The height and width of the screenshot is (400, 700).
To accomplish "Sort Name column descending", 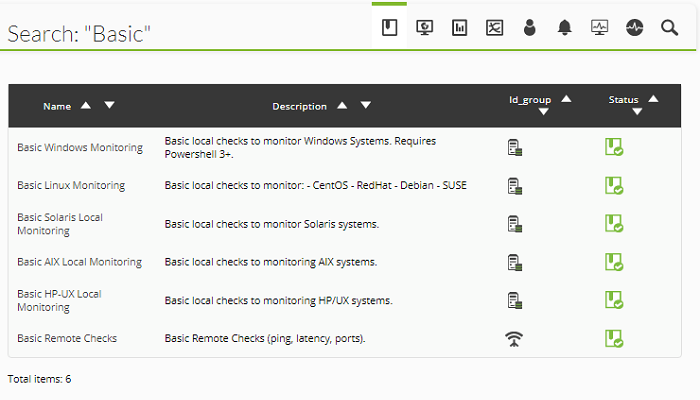I will coord(109,105).
